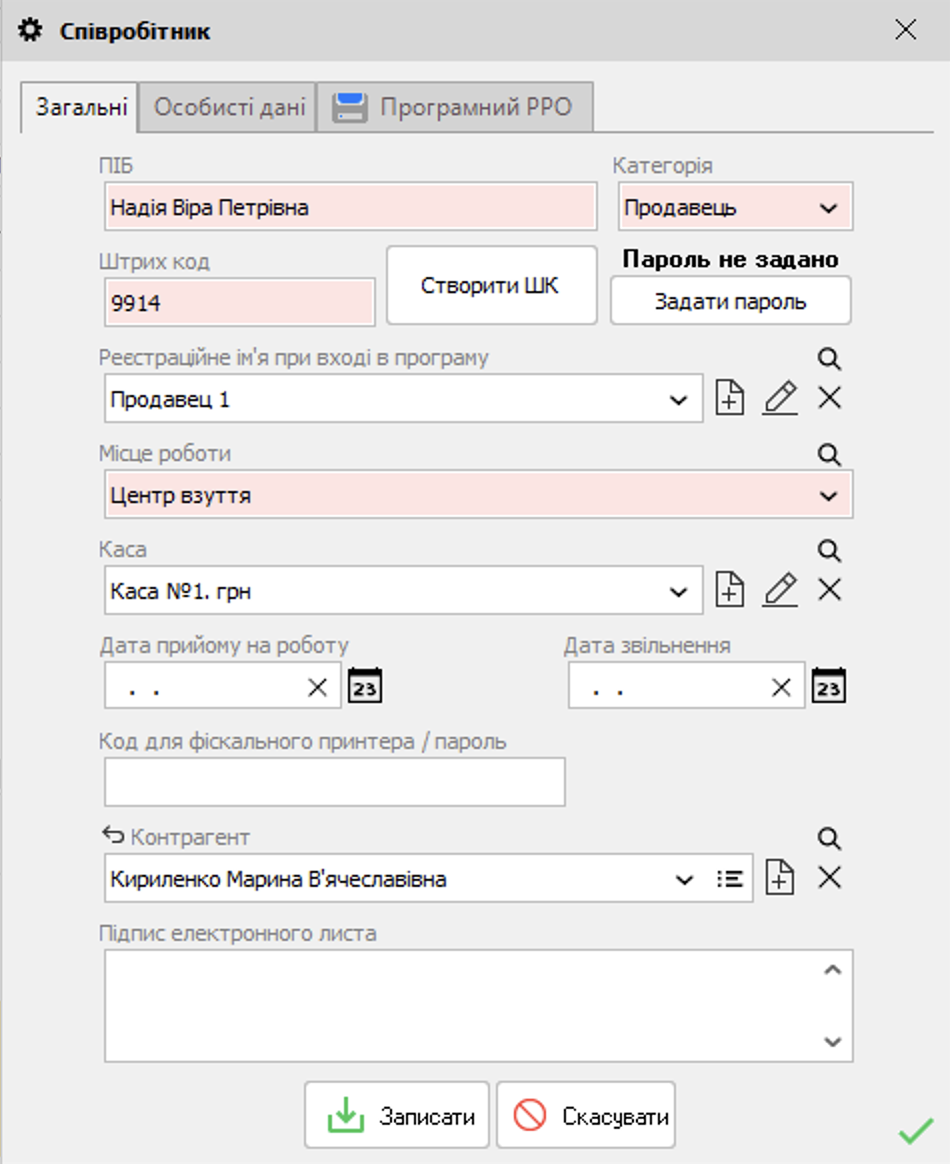The image size is (950, 1164).
Task: Clear the registration name field
Action: click(x=830, y=397)
